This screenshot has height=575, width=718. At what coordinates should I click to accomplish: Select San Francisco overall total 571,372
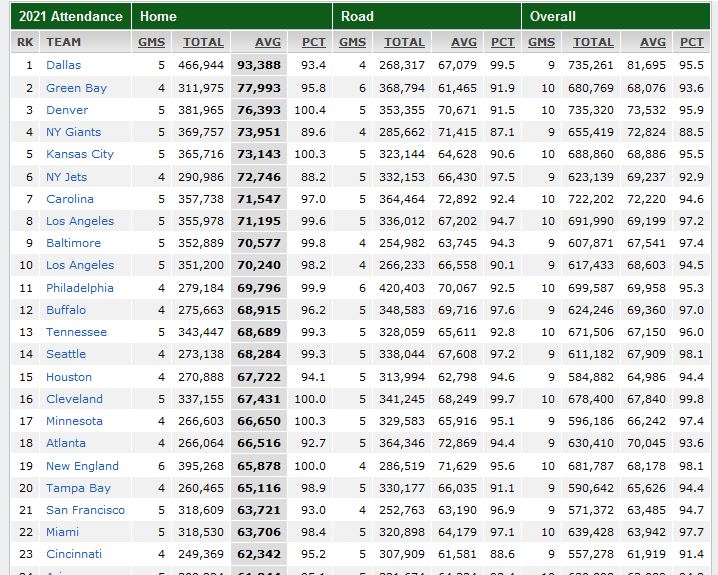point(591,510)
